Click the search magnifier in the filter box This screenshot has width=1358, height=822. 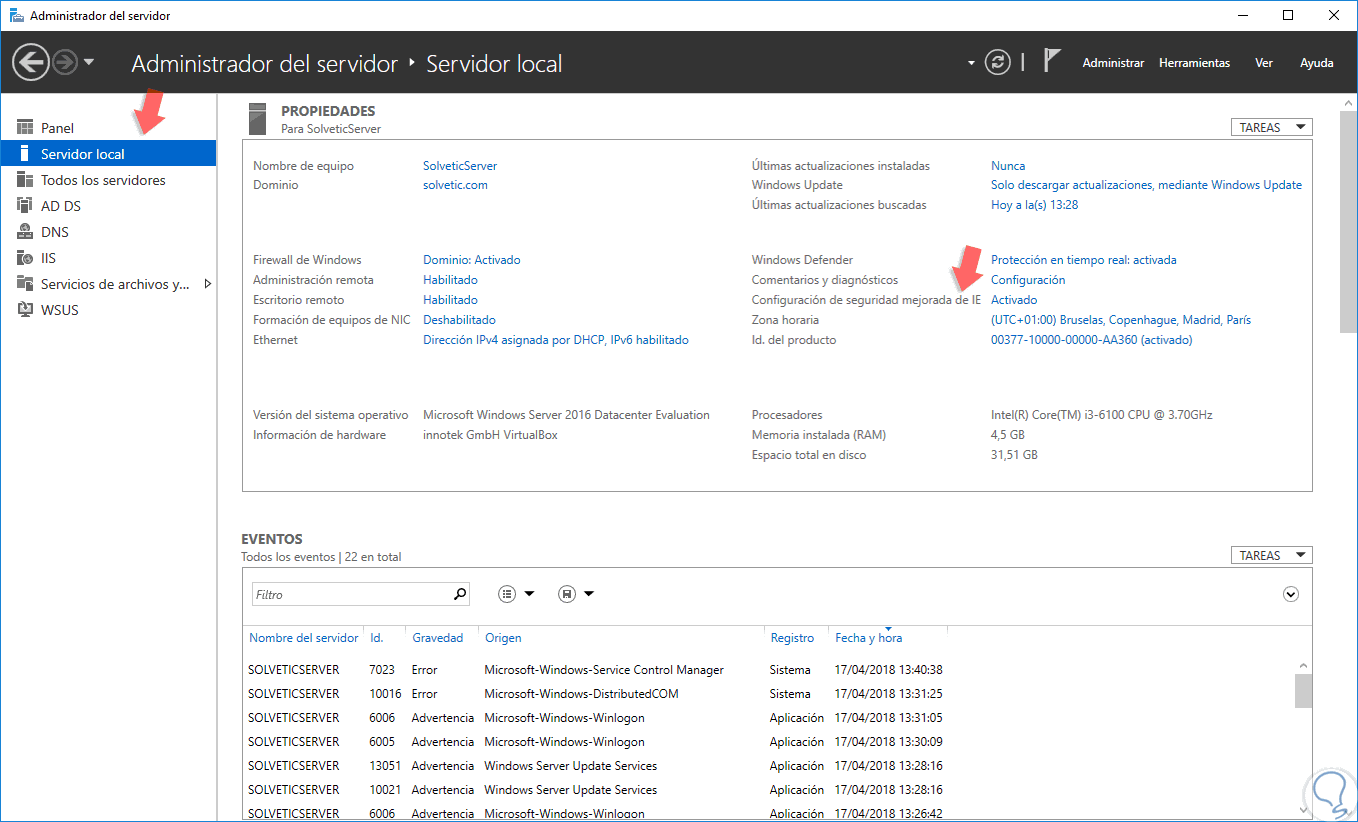pos(460,594)
